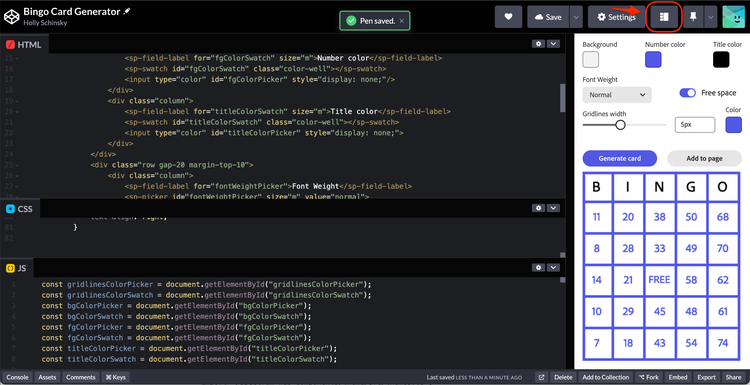This screenshot has width=750, height=385.
Task: Click the O header cell
Action: click(722, 187)
